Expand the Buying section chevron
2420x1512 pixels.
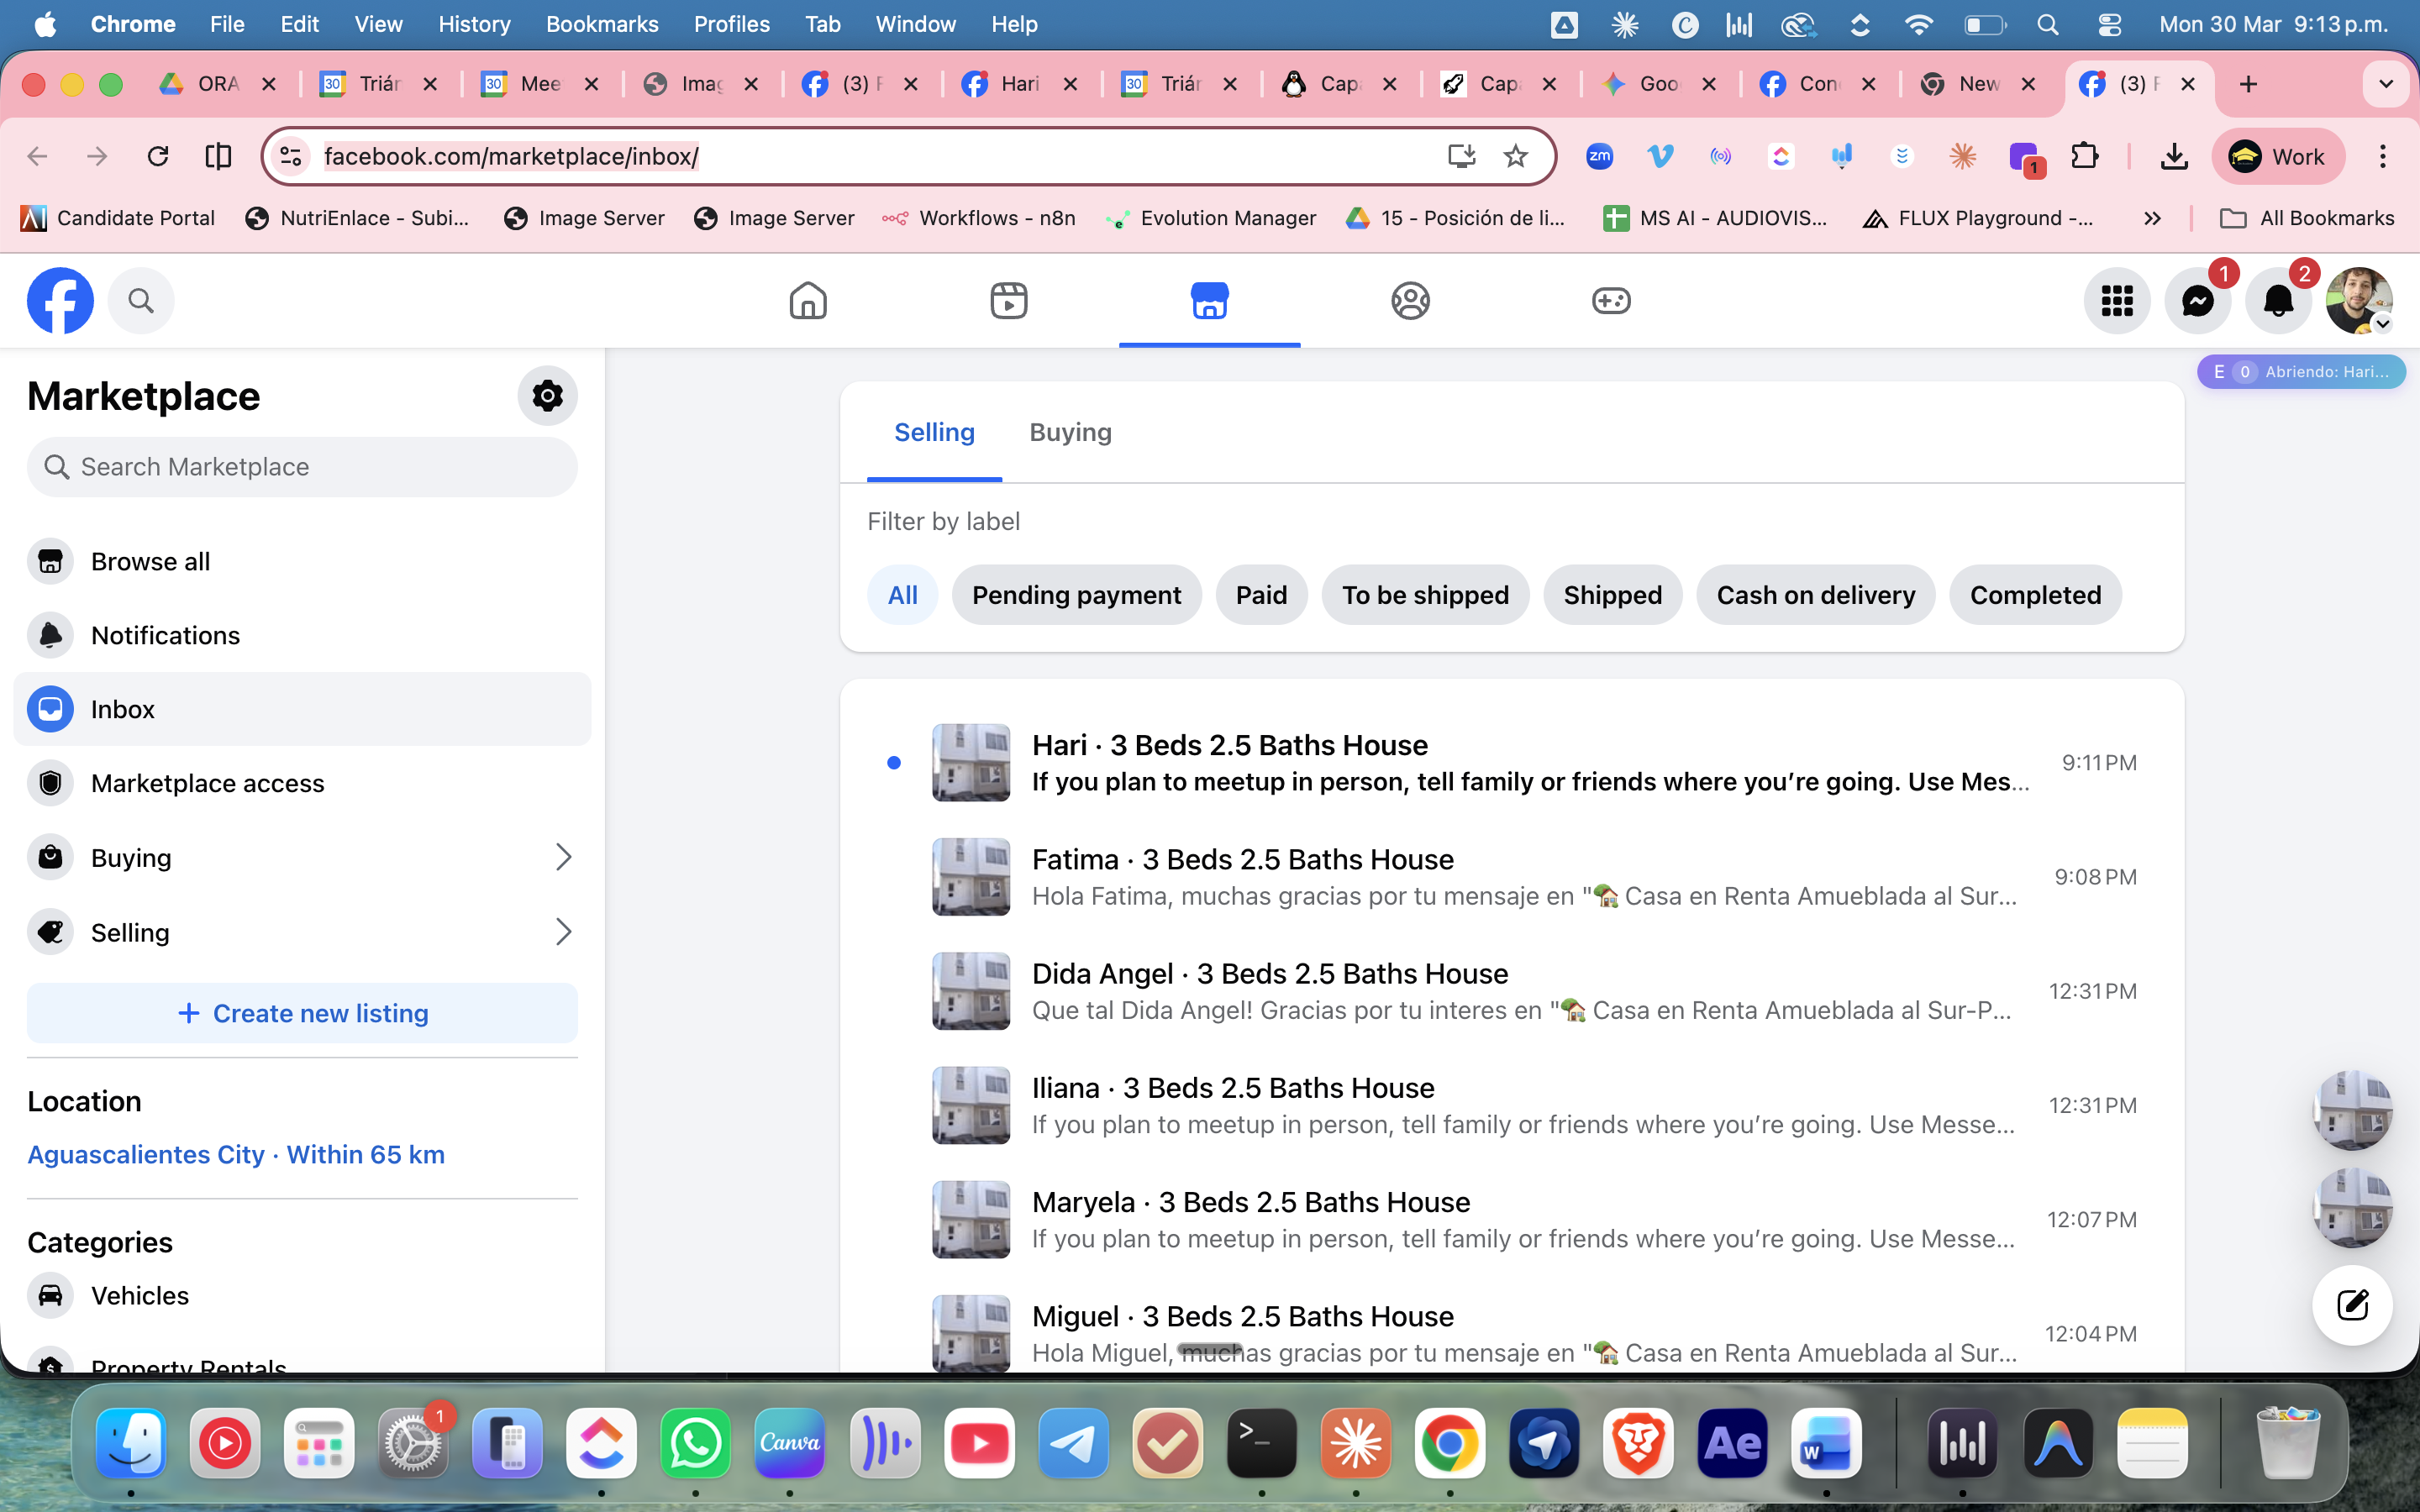click(563, 858)
